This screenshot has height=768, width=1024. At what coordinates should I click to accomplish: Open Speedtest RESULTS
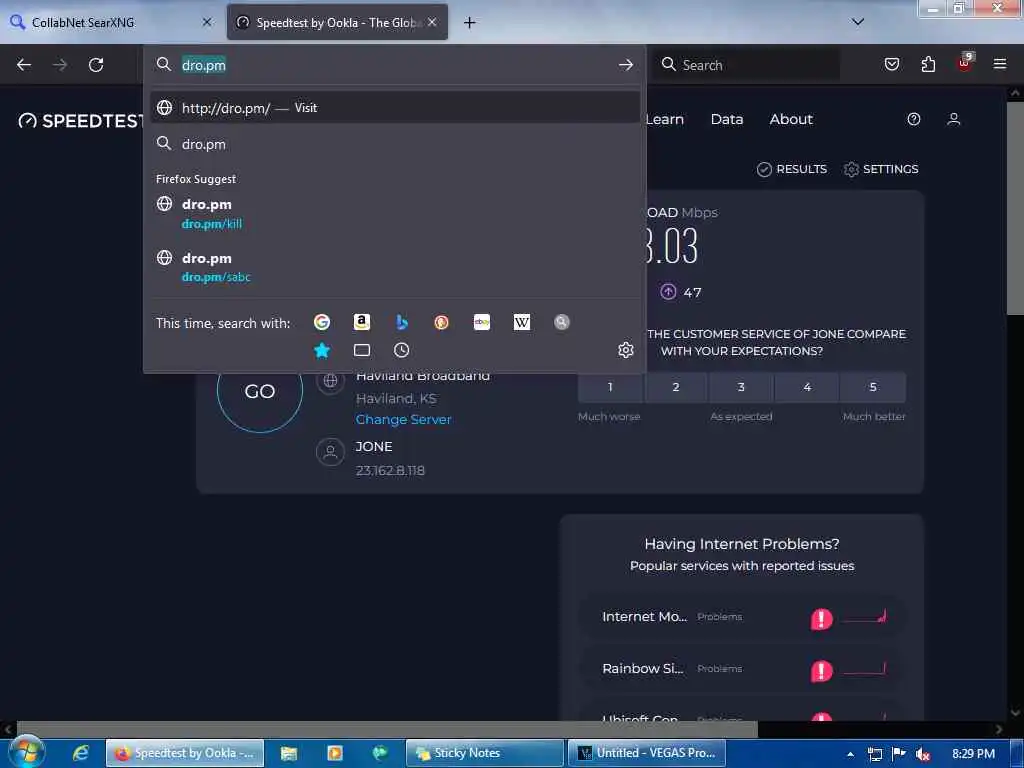tap(792, 169)
